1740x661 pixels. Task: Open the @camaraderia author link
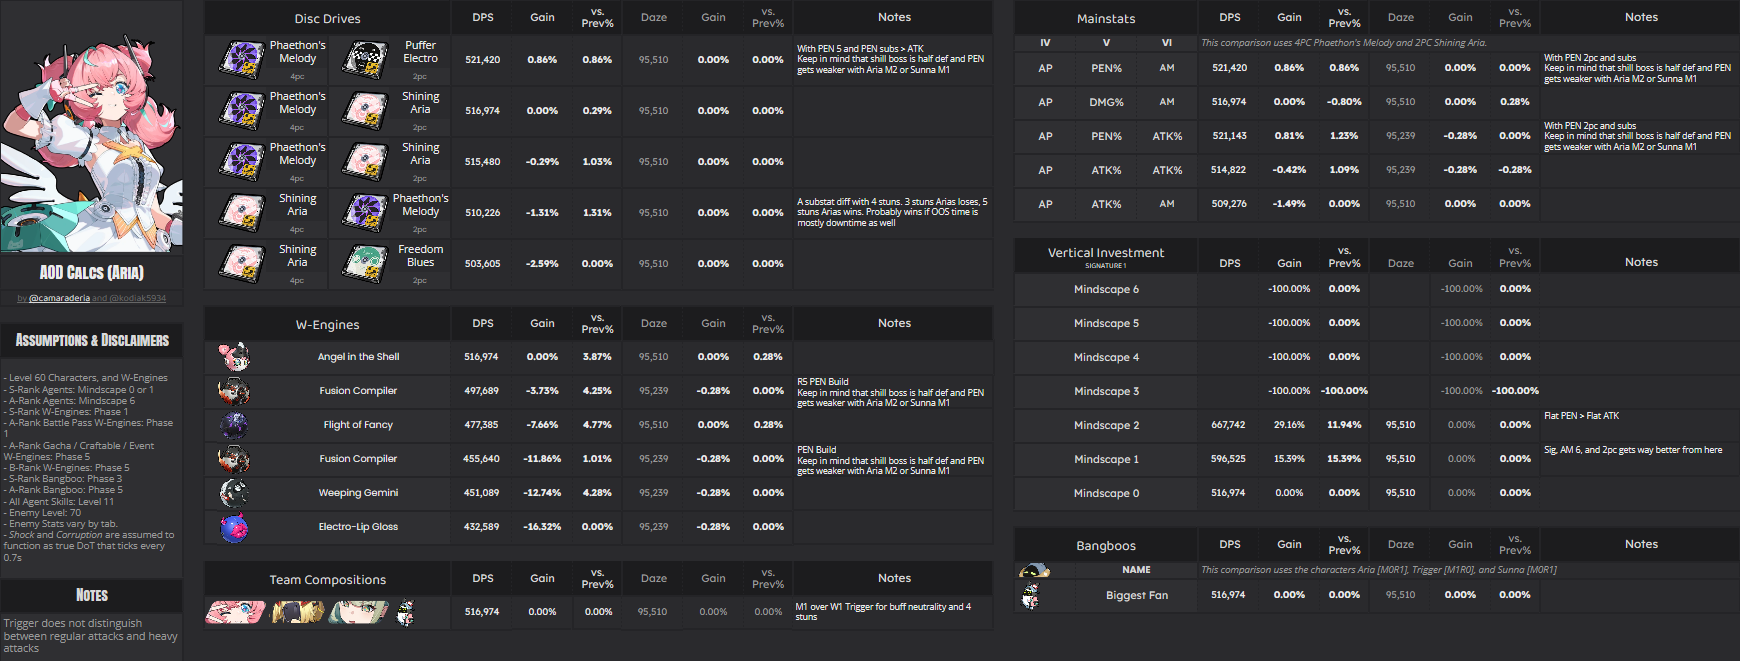point(59,298)
